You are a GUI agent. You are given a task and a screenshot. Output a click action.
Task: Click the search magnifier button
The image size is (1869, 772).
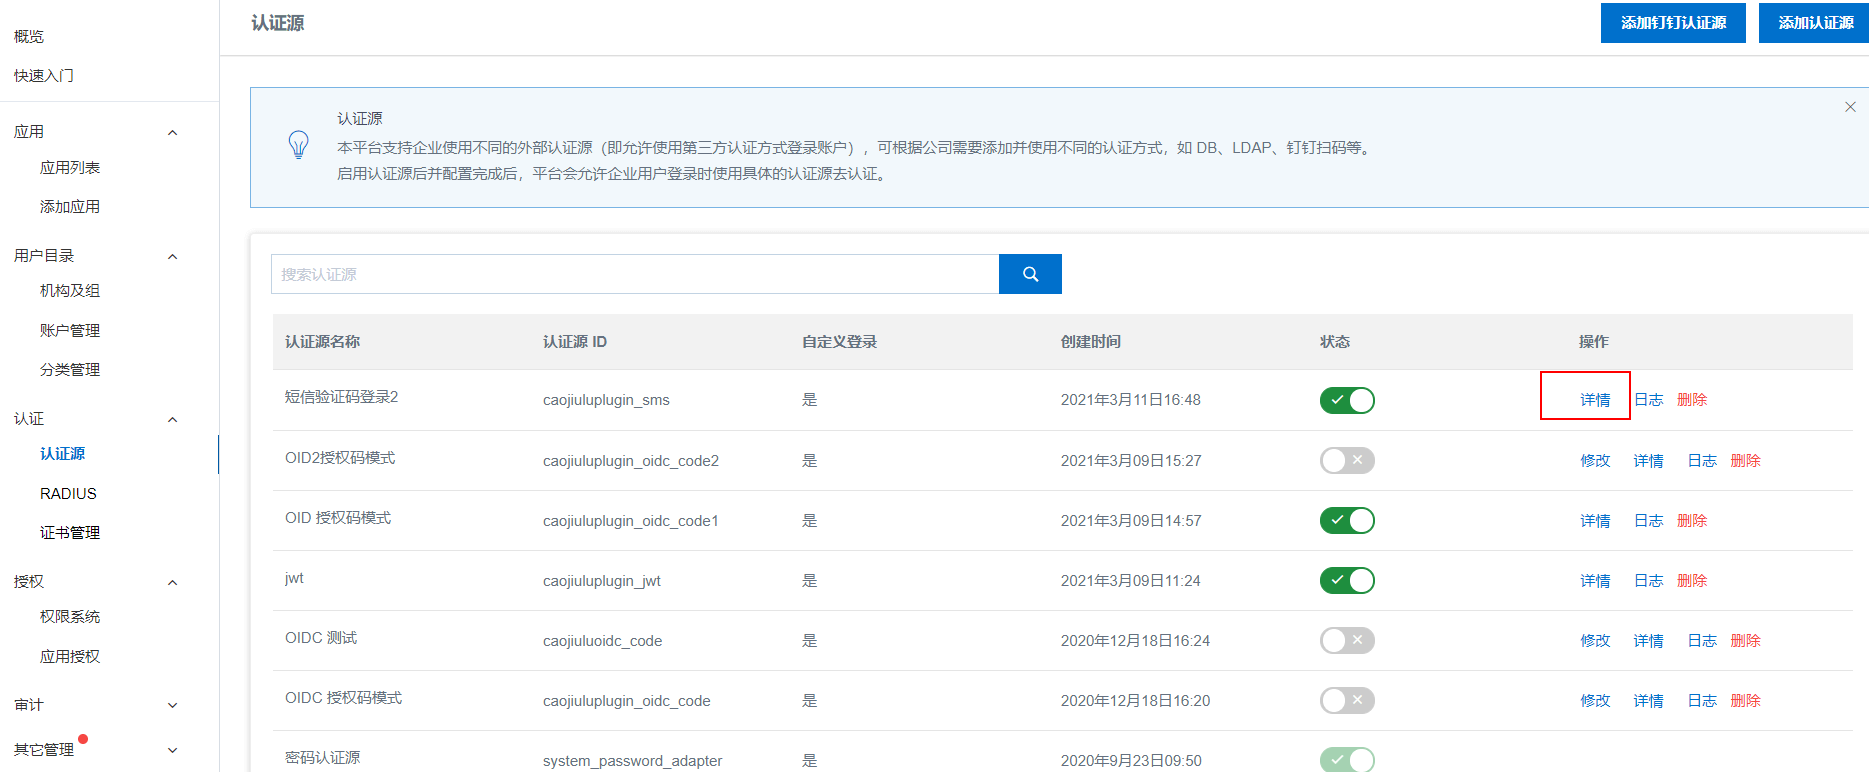[1030, 274]
